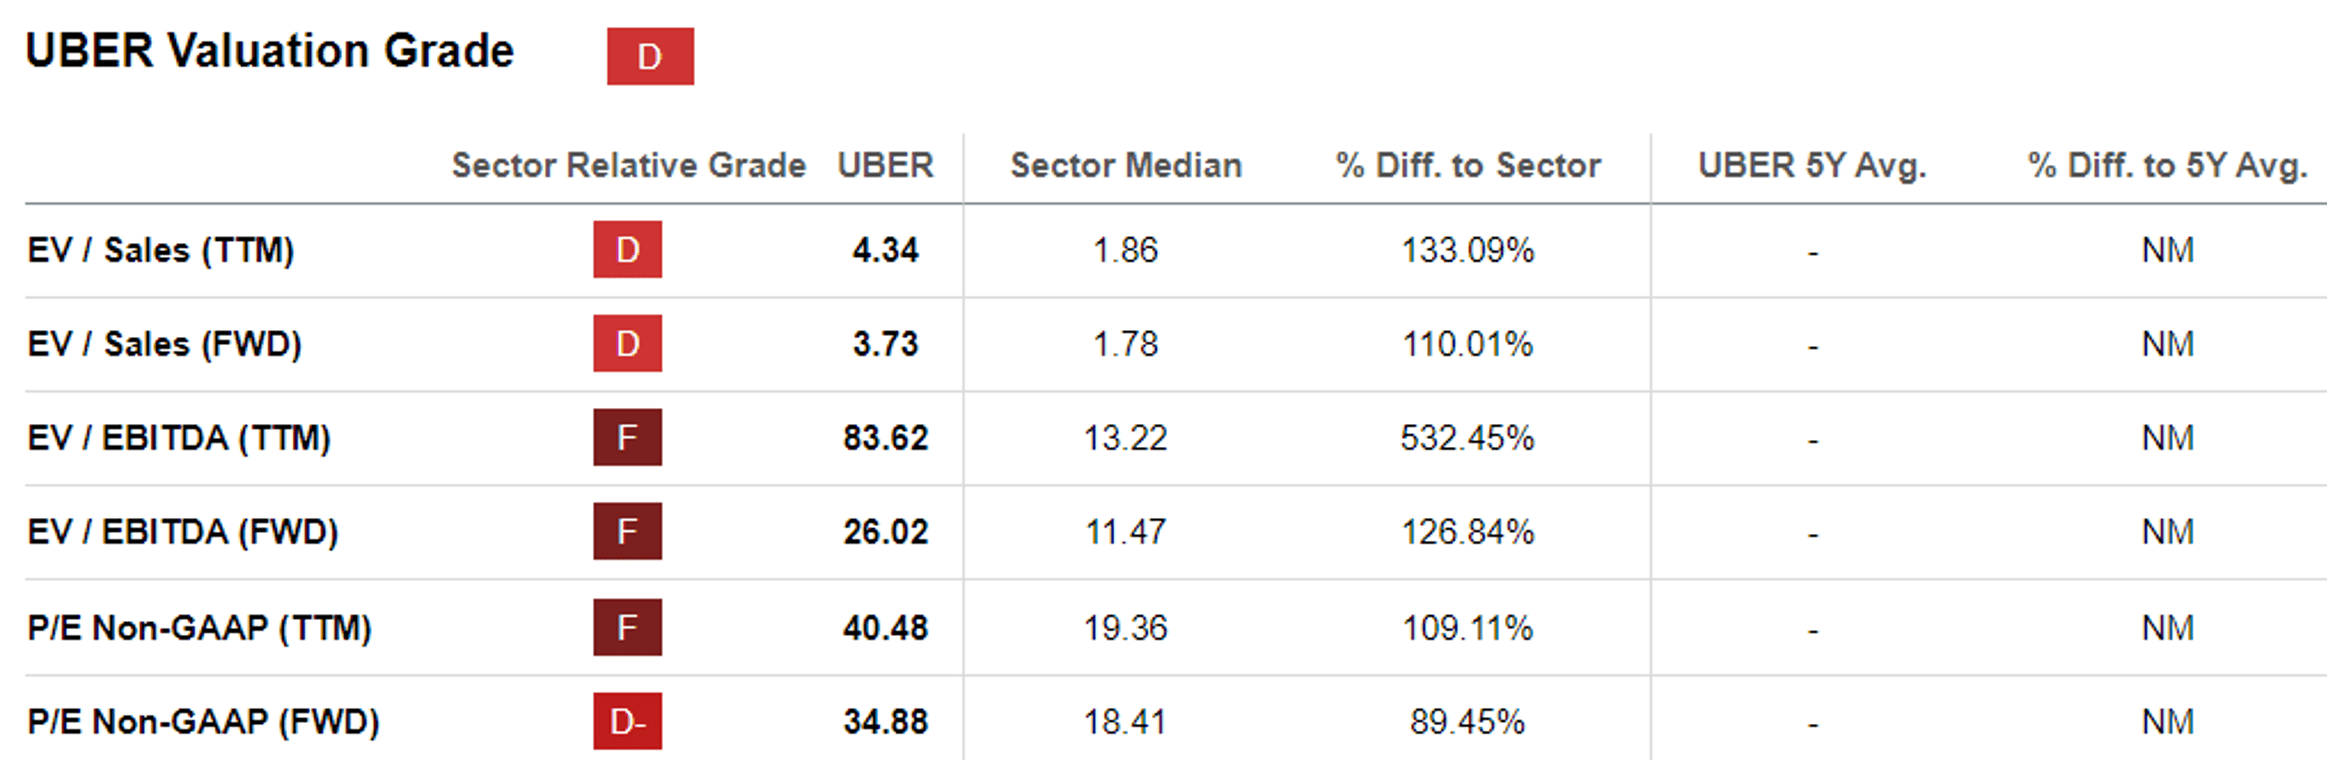Open the EV / EBITDA (TTM) metric link
This screenshot has width=2327, height=760.
point(179,438)
